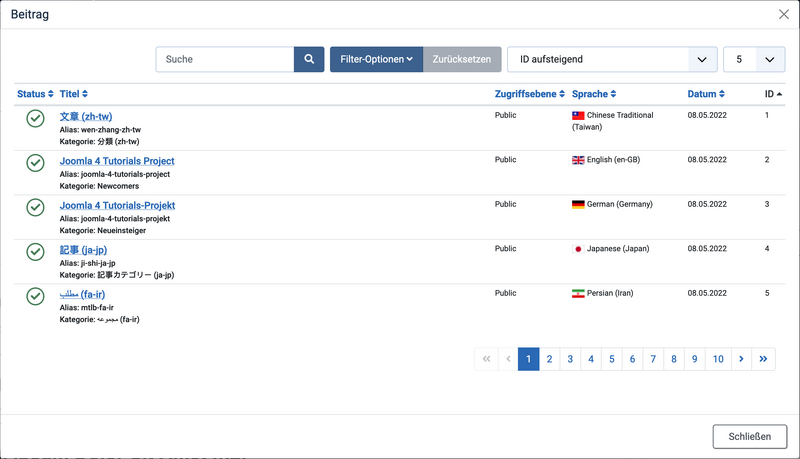Click the UK flag icon for English
Image resolution: width=800 pixels, height=459 pixels.
click(x=578, y=160)
